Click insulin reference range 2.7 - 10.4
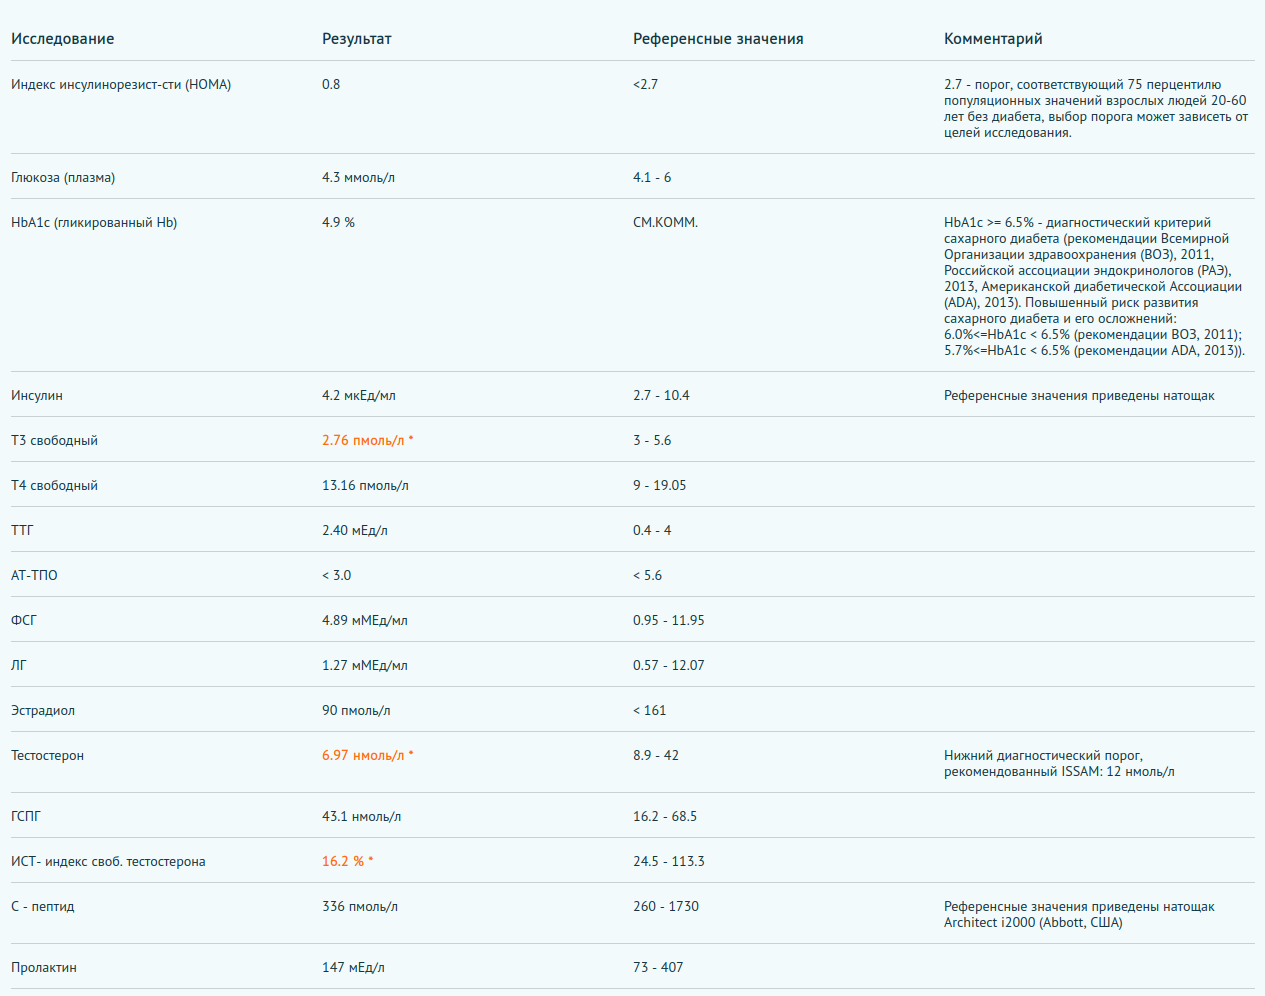1265x996 pixels. tap(661, 396)
